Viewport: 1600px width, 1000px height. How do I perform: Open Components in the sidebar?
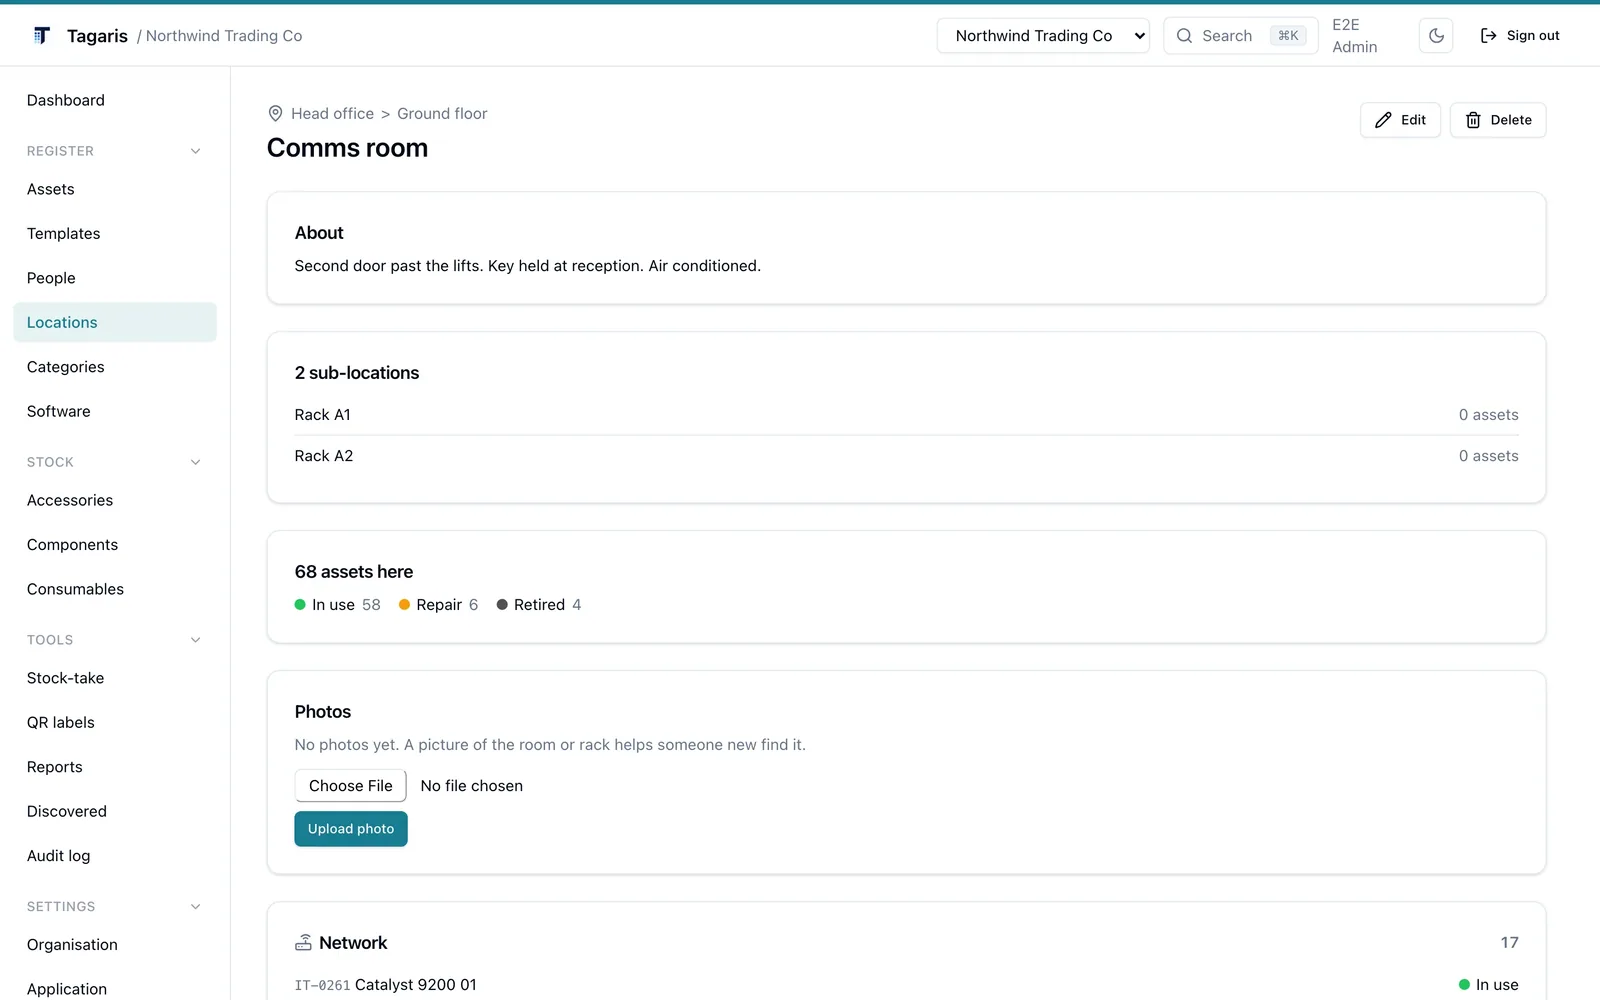[x=115, y=545]
